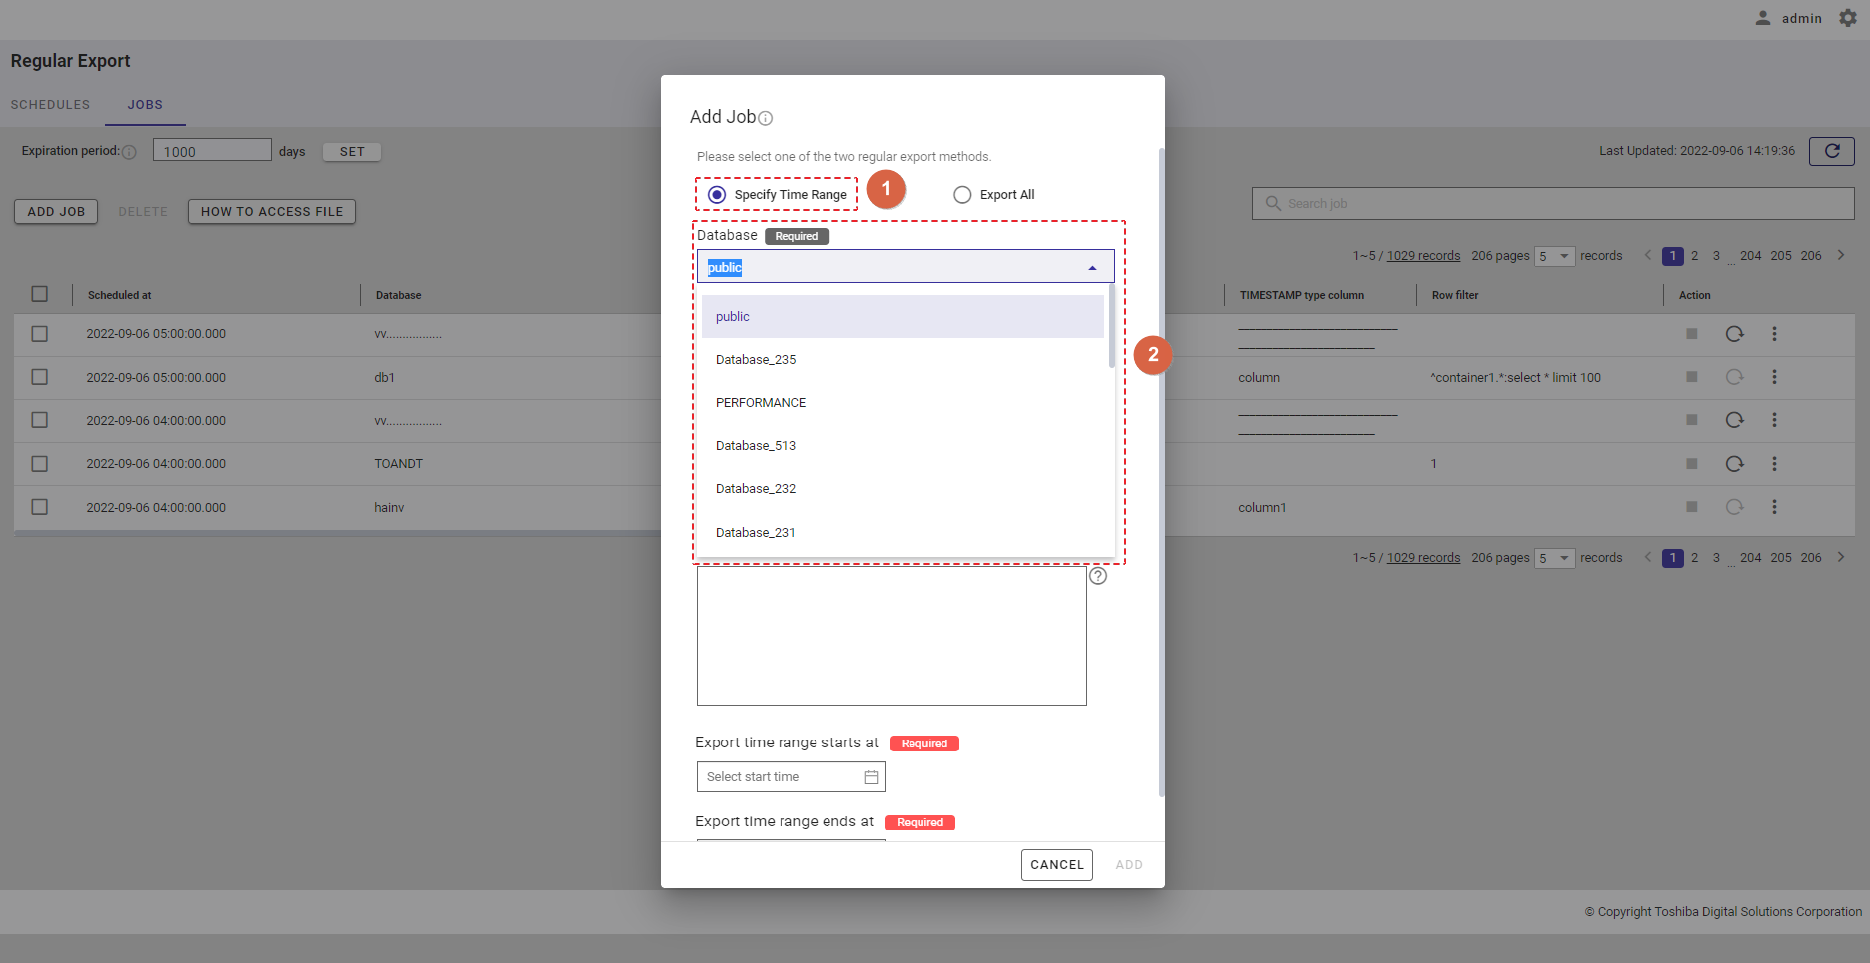
Task: Click the refresh icon beside Last Updated
Action: (1831, 151)
